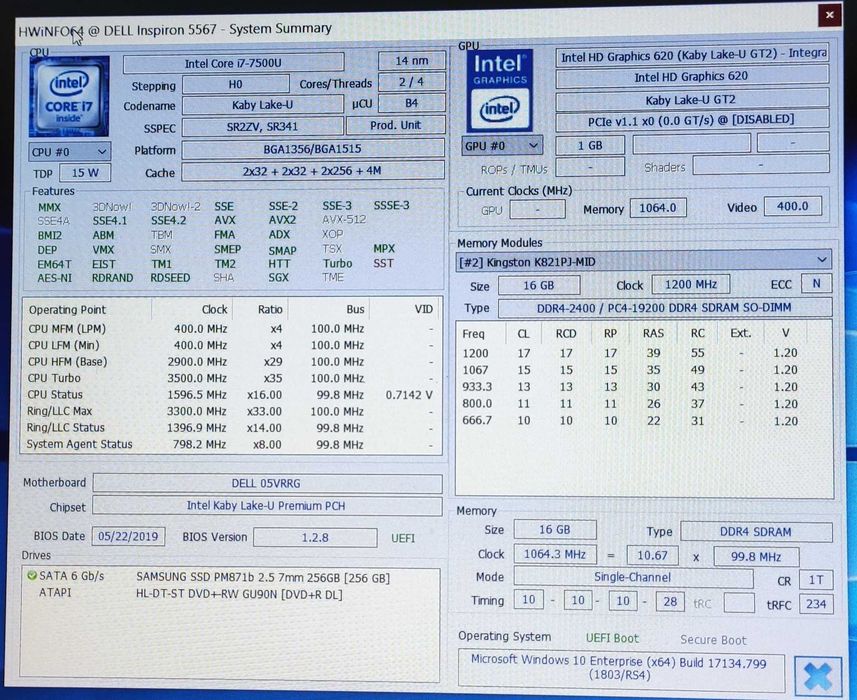Click the DDR4 SDRAM memory type field
857x700 pixels.
click(756, 532)
